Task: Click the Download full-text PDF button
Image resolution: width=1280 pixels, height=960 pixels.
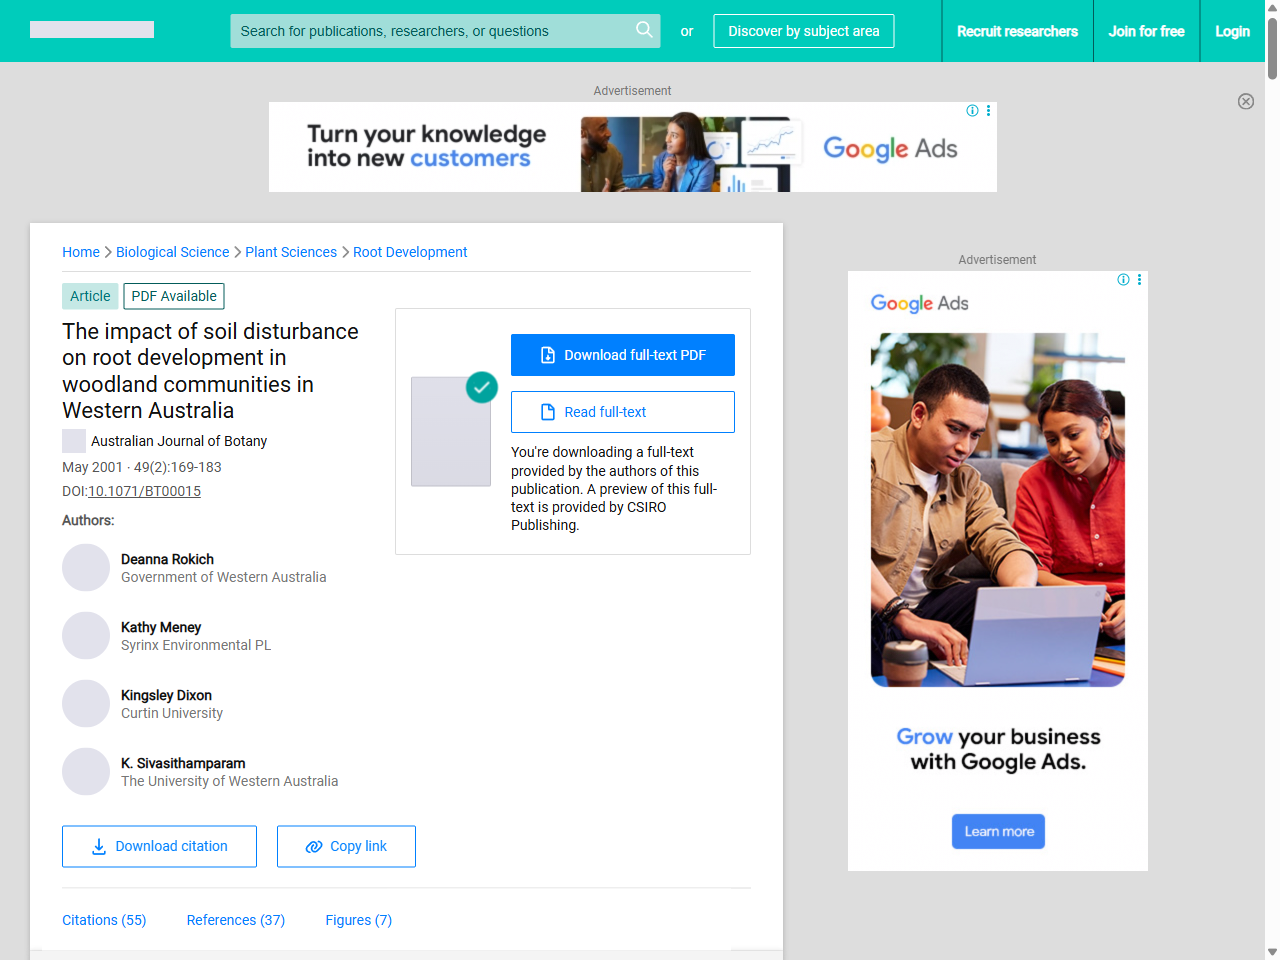Action: point(622,355)
